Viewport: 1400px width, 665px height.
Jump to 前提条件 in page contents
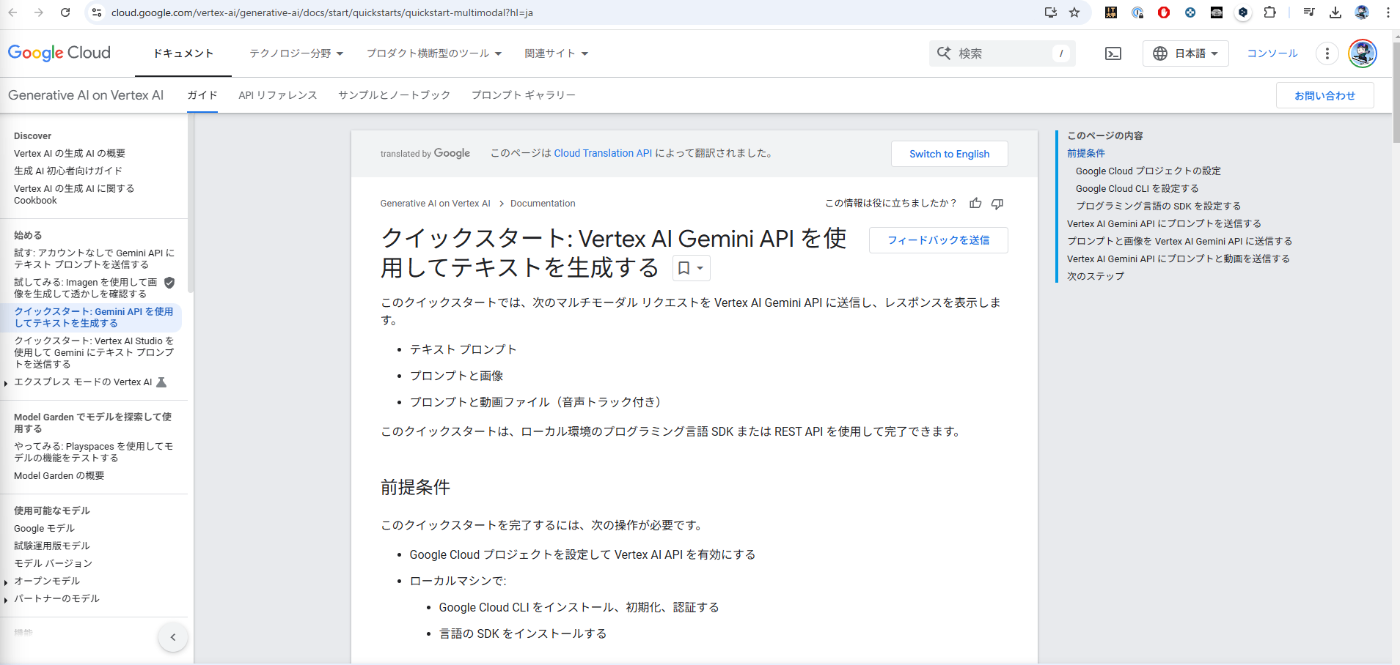point(1085,153)
